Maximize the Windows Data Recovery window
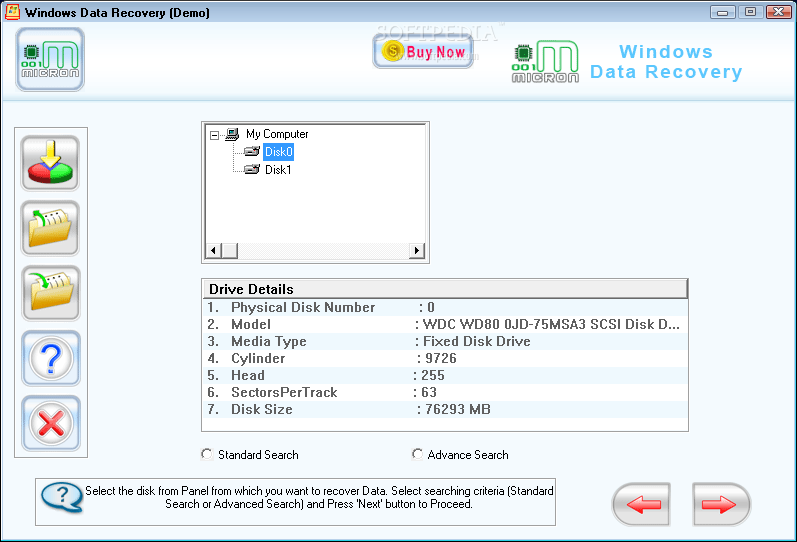 [750, 11]
